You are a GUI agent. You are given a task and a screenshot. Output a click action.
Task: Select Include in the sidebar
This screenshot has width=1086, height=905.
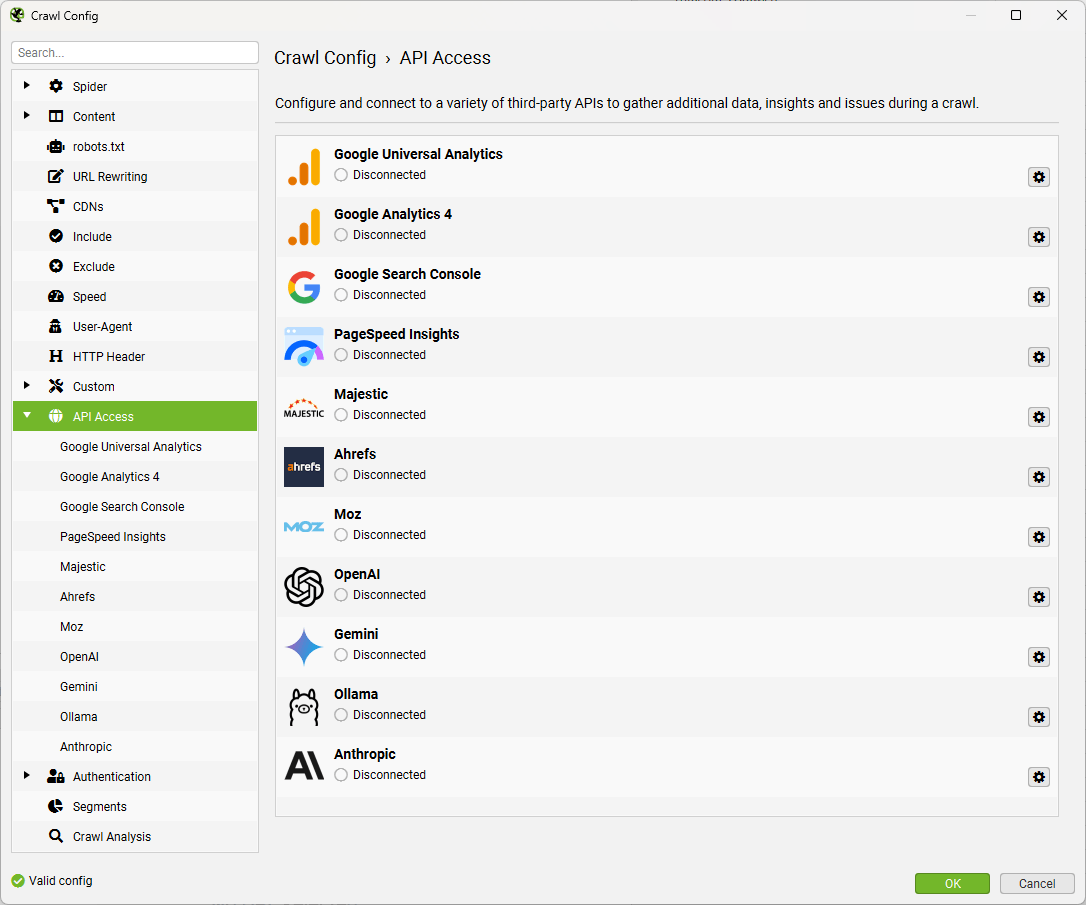135,237
